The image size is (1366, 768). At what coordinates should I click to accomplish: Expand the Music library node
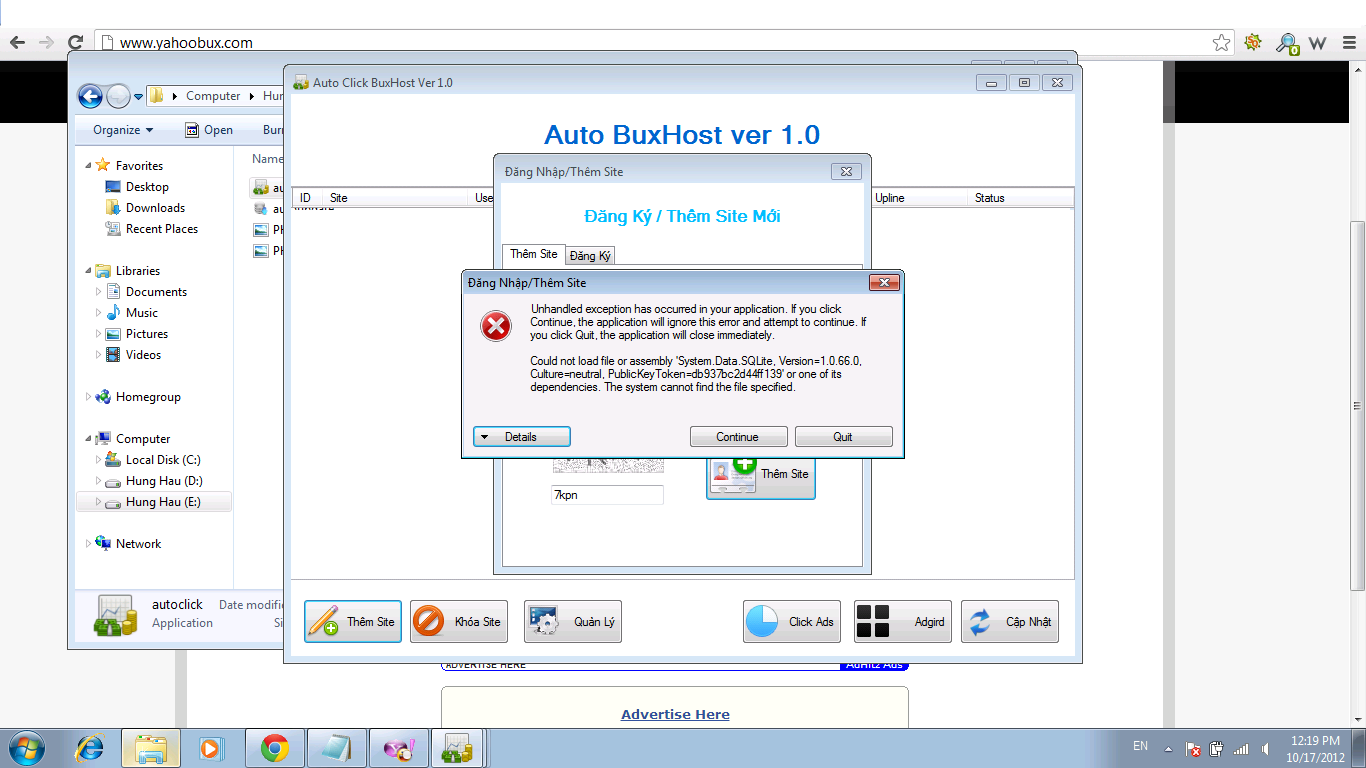click(x=98, y=313)
